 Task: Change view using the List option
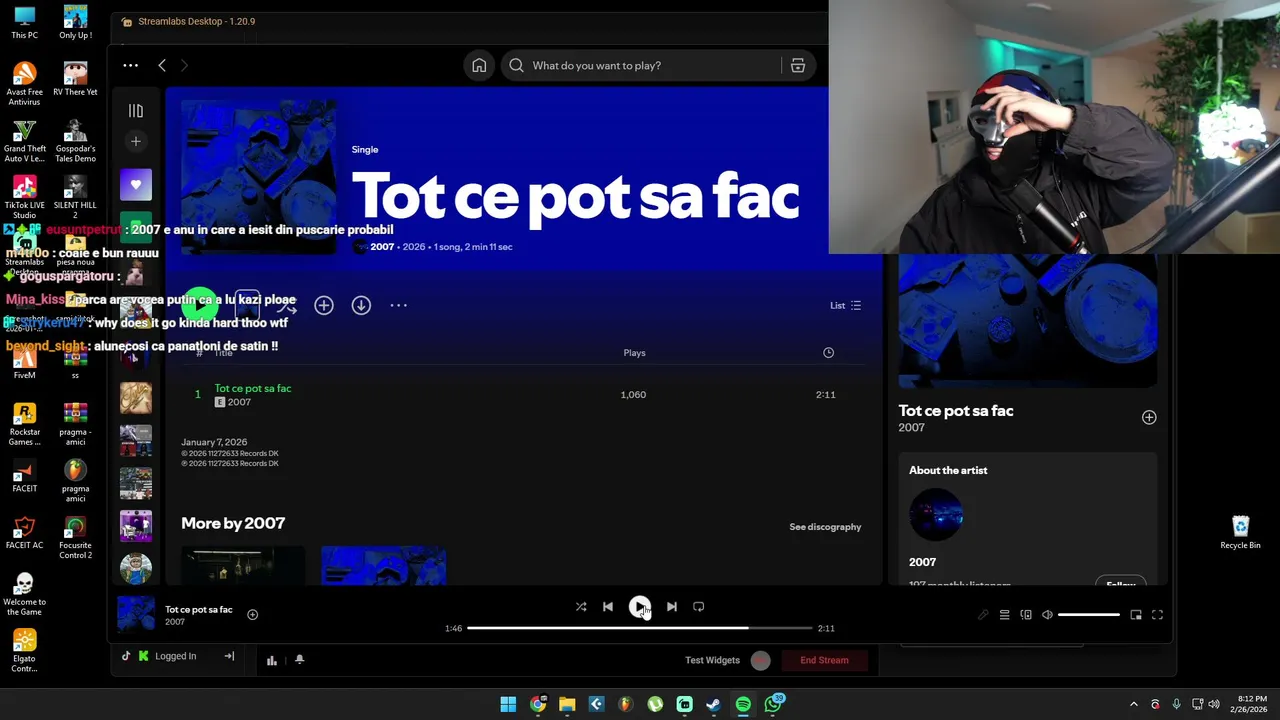[x=845, y=305]
